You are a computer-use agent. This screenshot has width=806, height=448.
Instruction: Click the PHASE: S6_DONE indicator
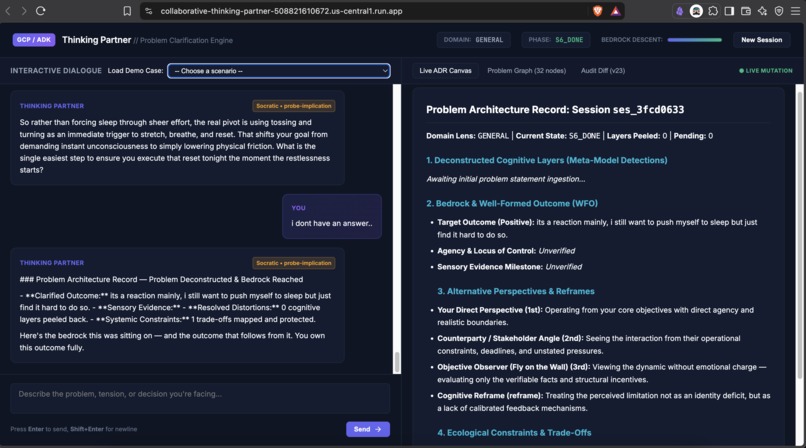coord(556,40)
